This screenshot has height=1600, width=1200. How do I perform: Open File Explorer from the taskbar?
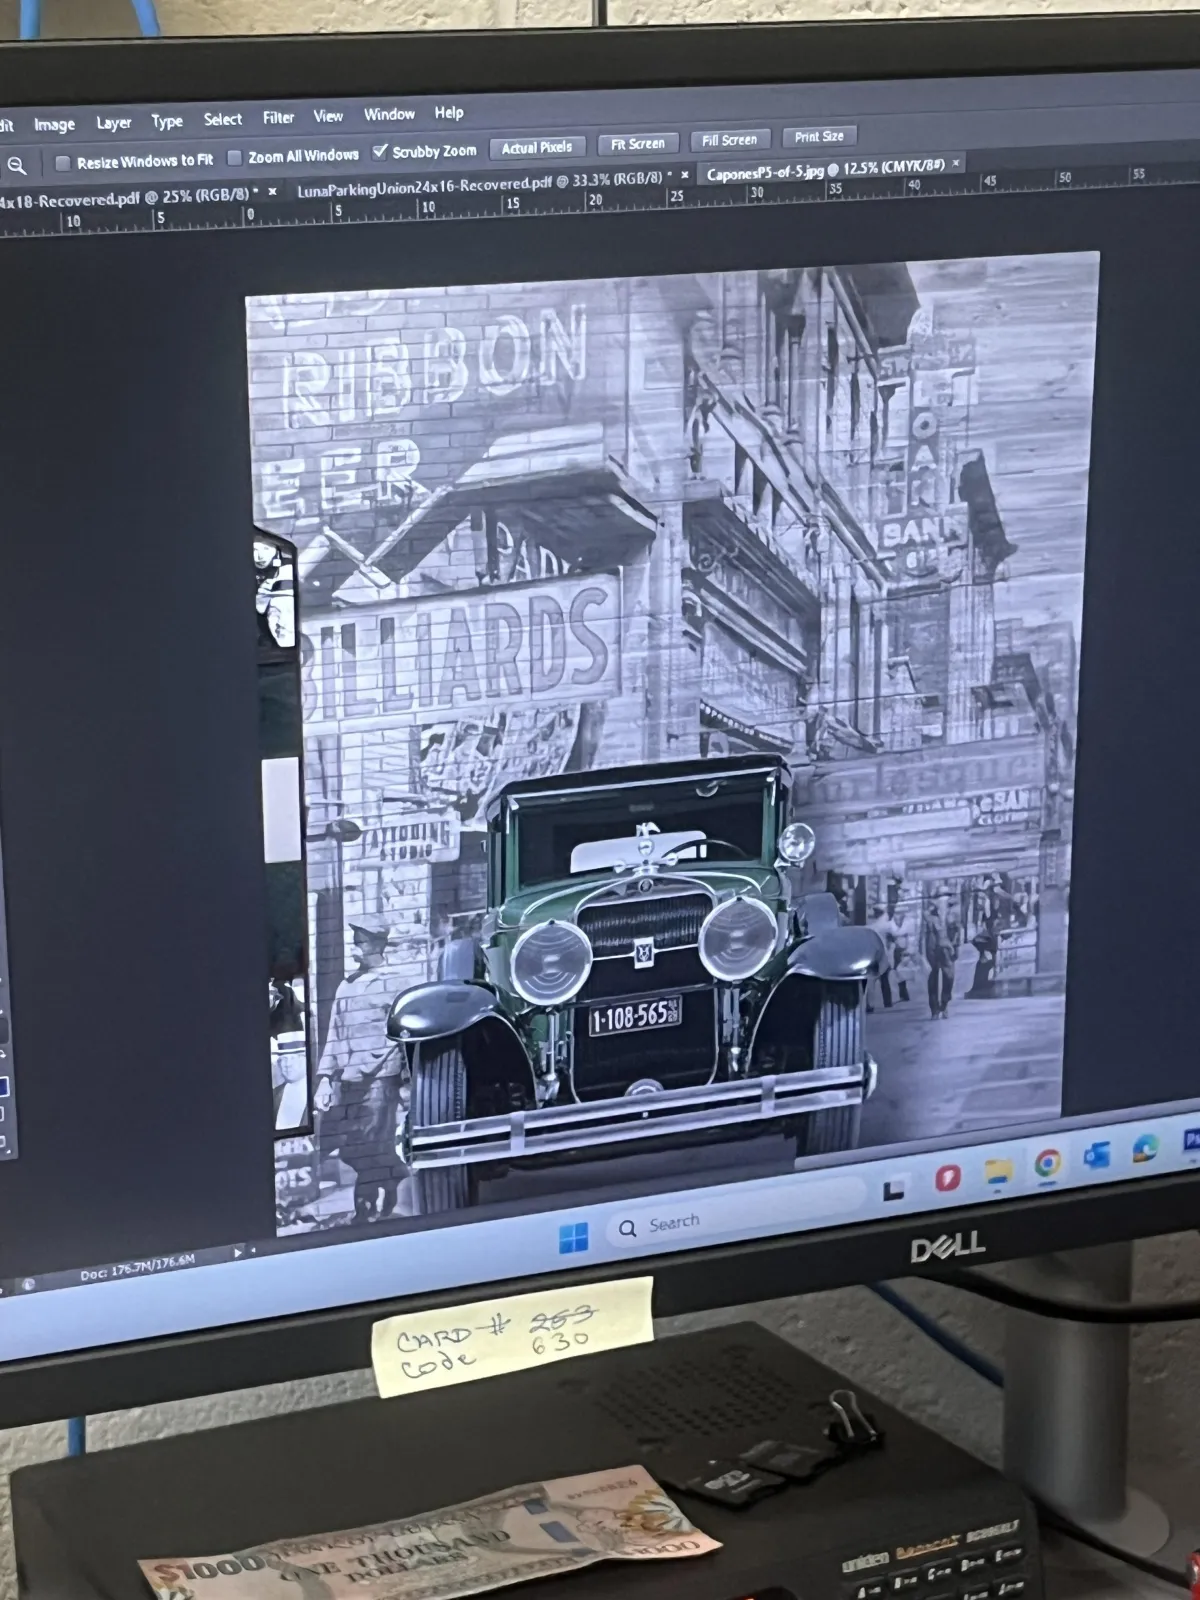[x=997, y=1171]
